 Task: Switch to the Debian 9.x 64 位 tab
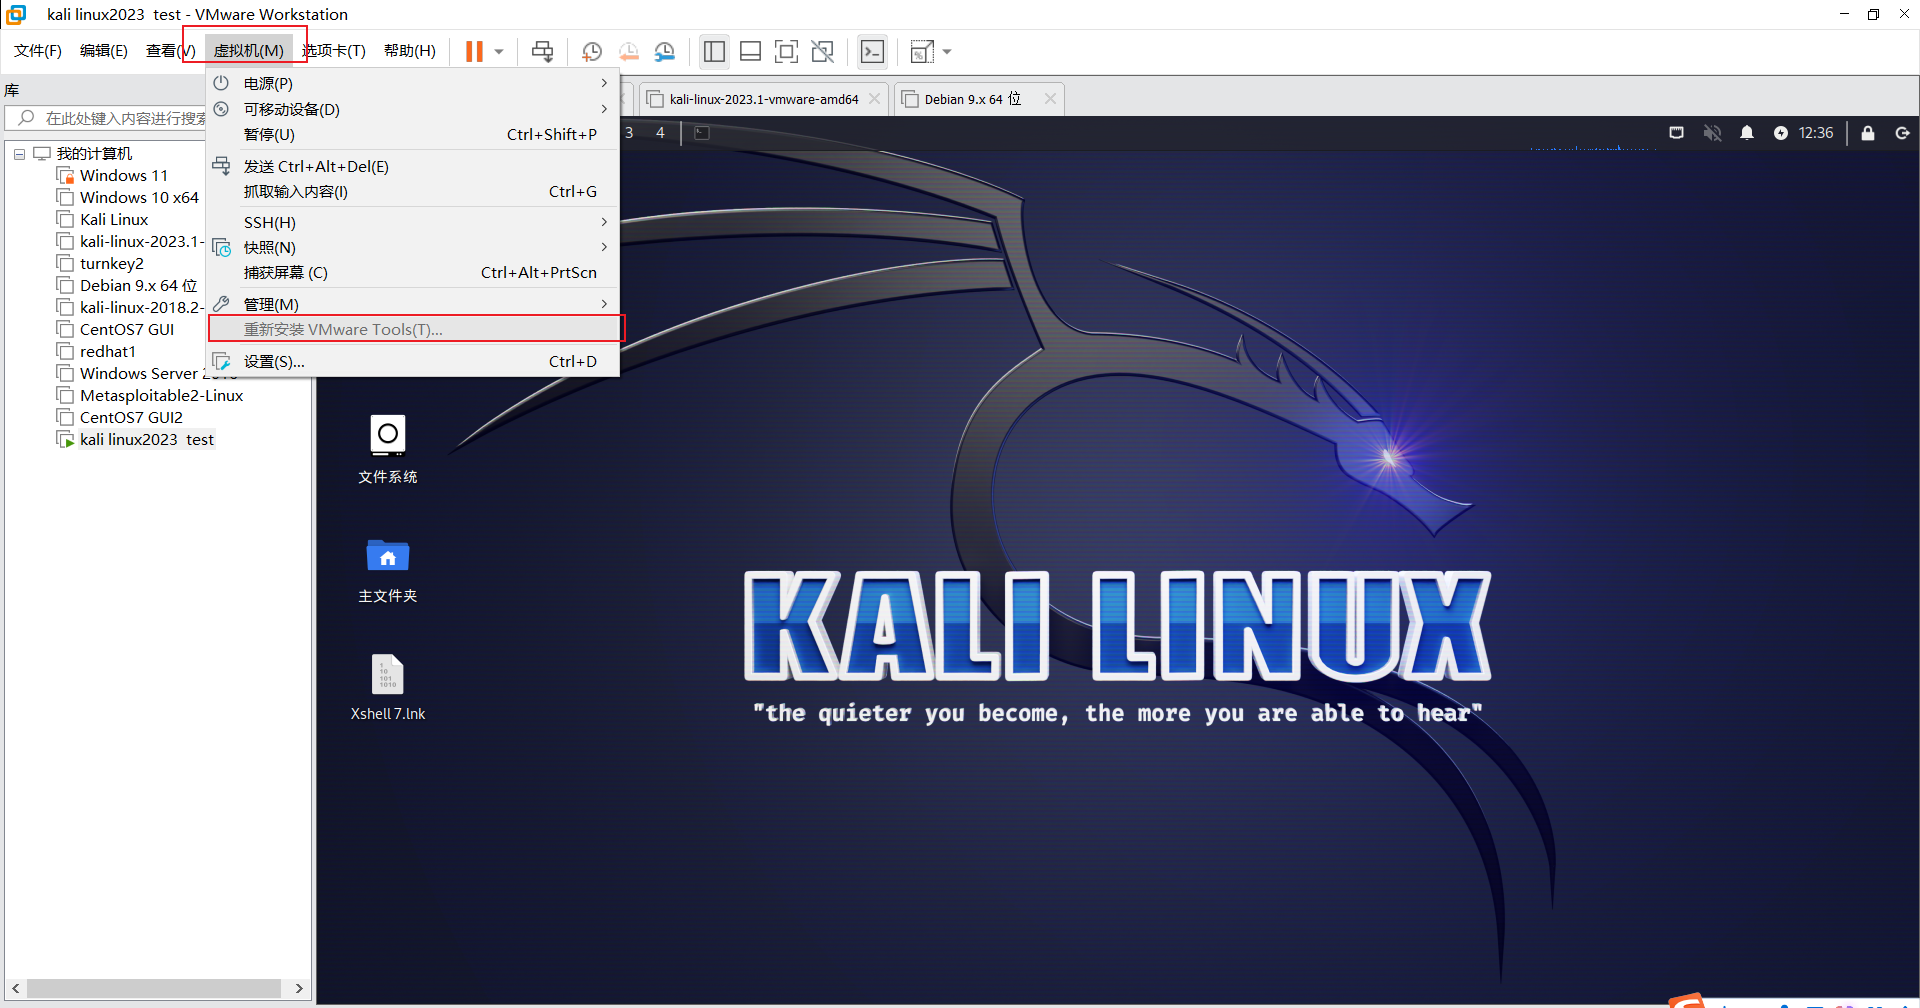pos(979,99)
